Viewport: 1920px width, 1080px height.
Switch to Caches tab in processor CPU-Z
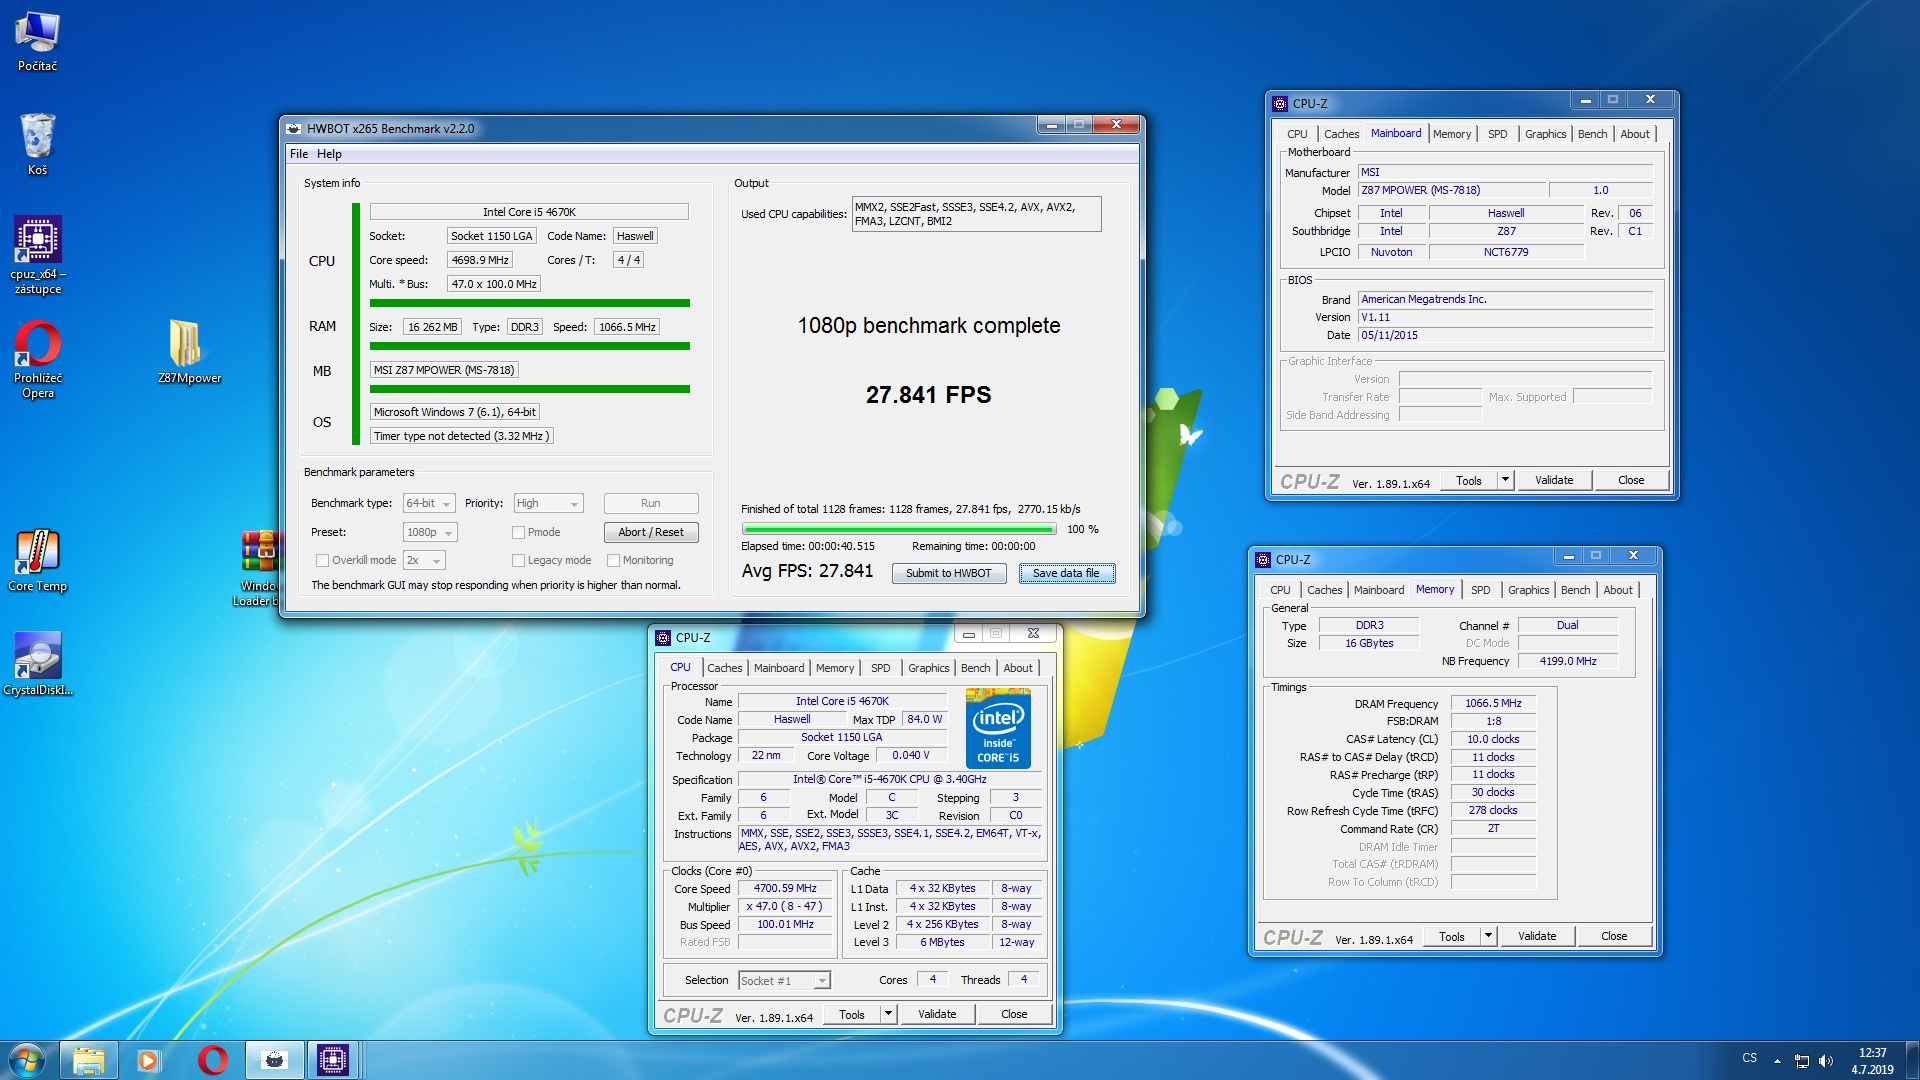click(724, 668)
